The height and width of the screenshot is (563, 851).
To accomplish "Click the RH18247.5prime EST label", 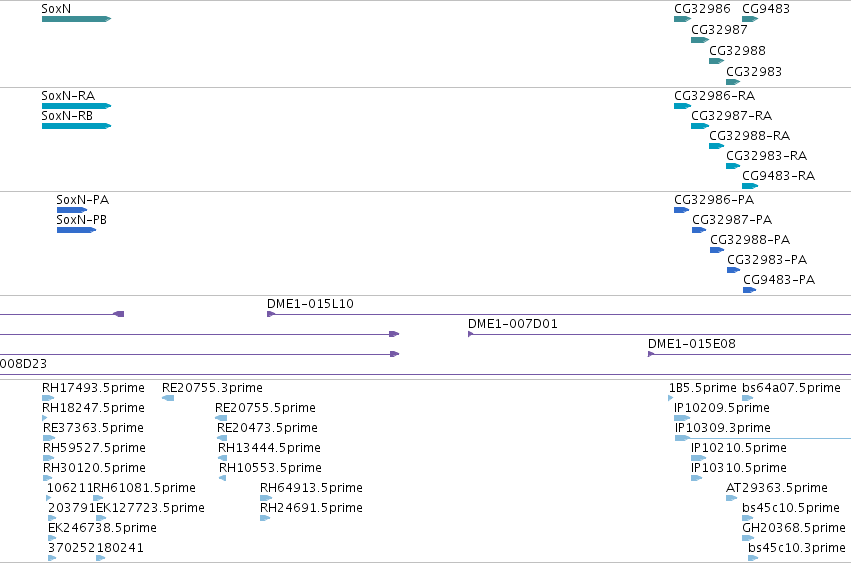I will 93,408.
